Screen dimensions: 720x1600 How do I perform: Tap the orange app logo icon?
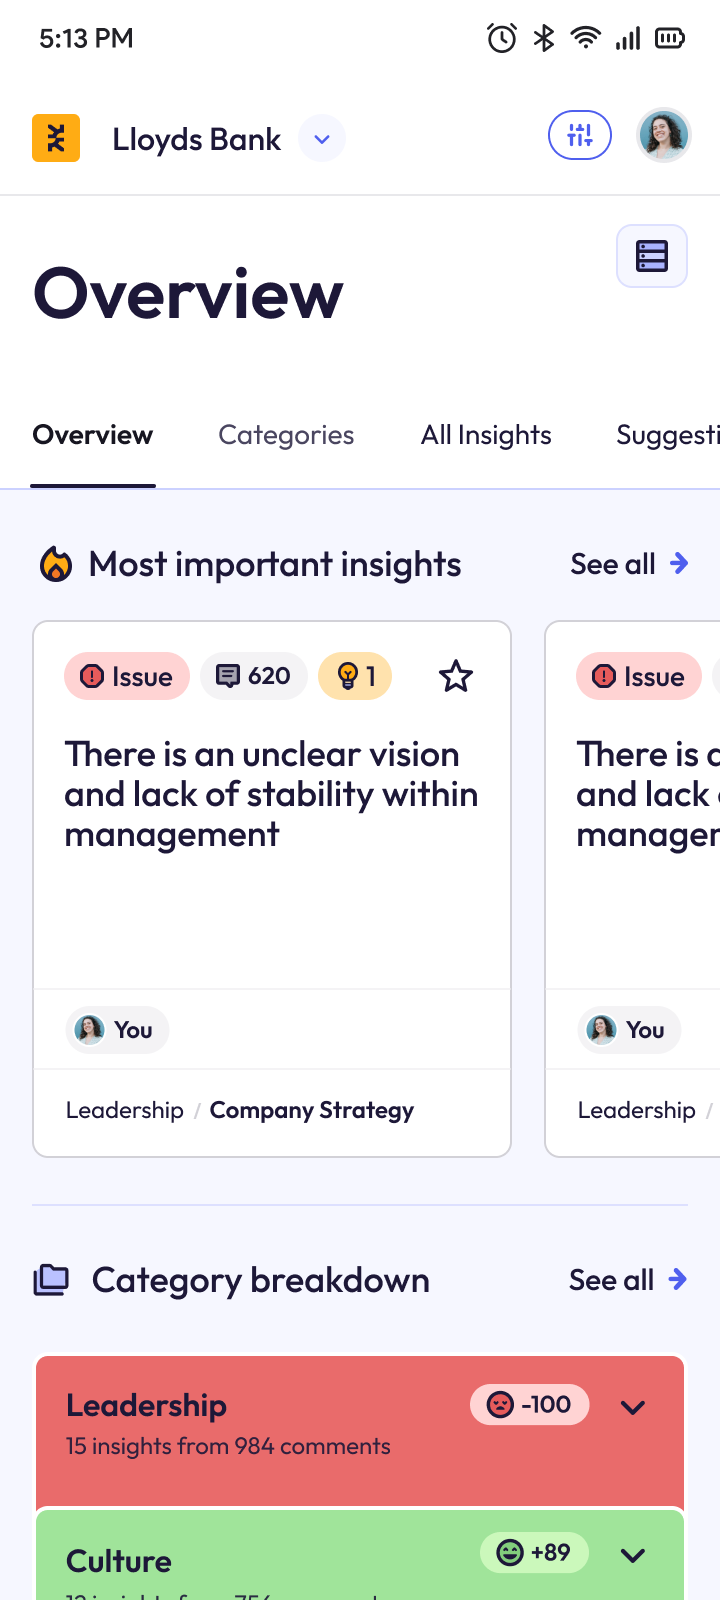[x=56, y=138]
